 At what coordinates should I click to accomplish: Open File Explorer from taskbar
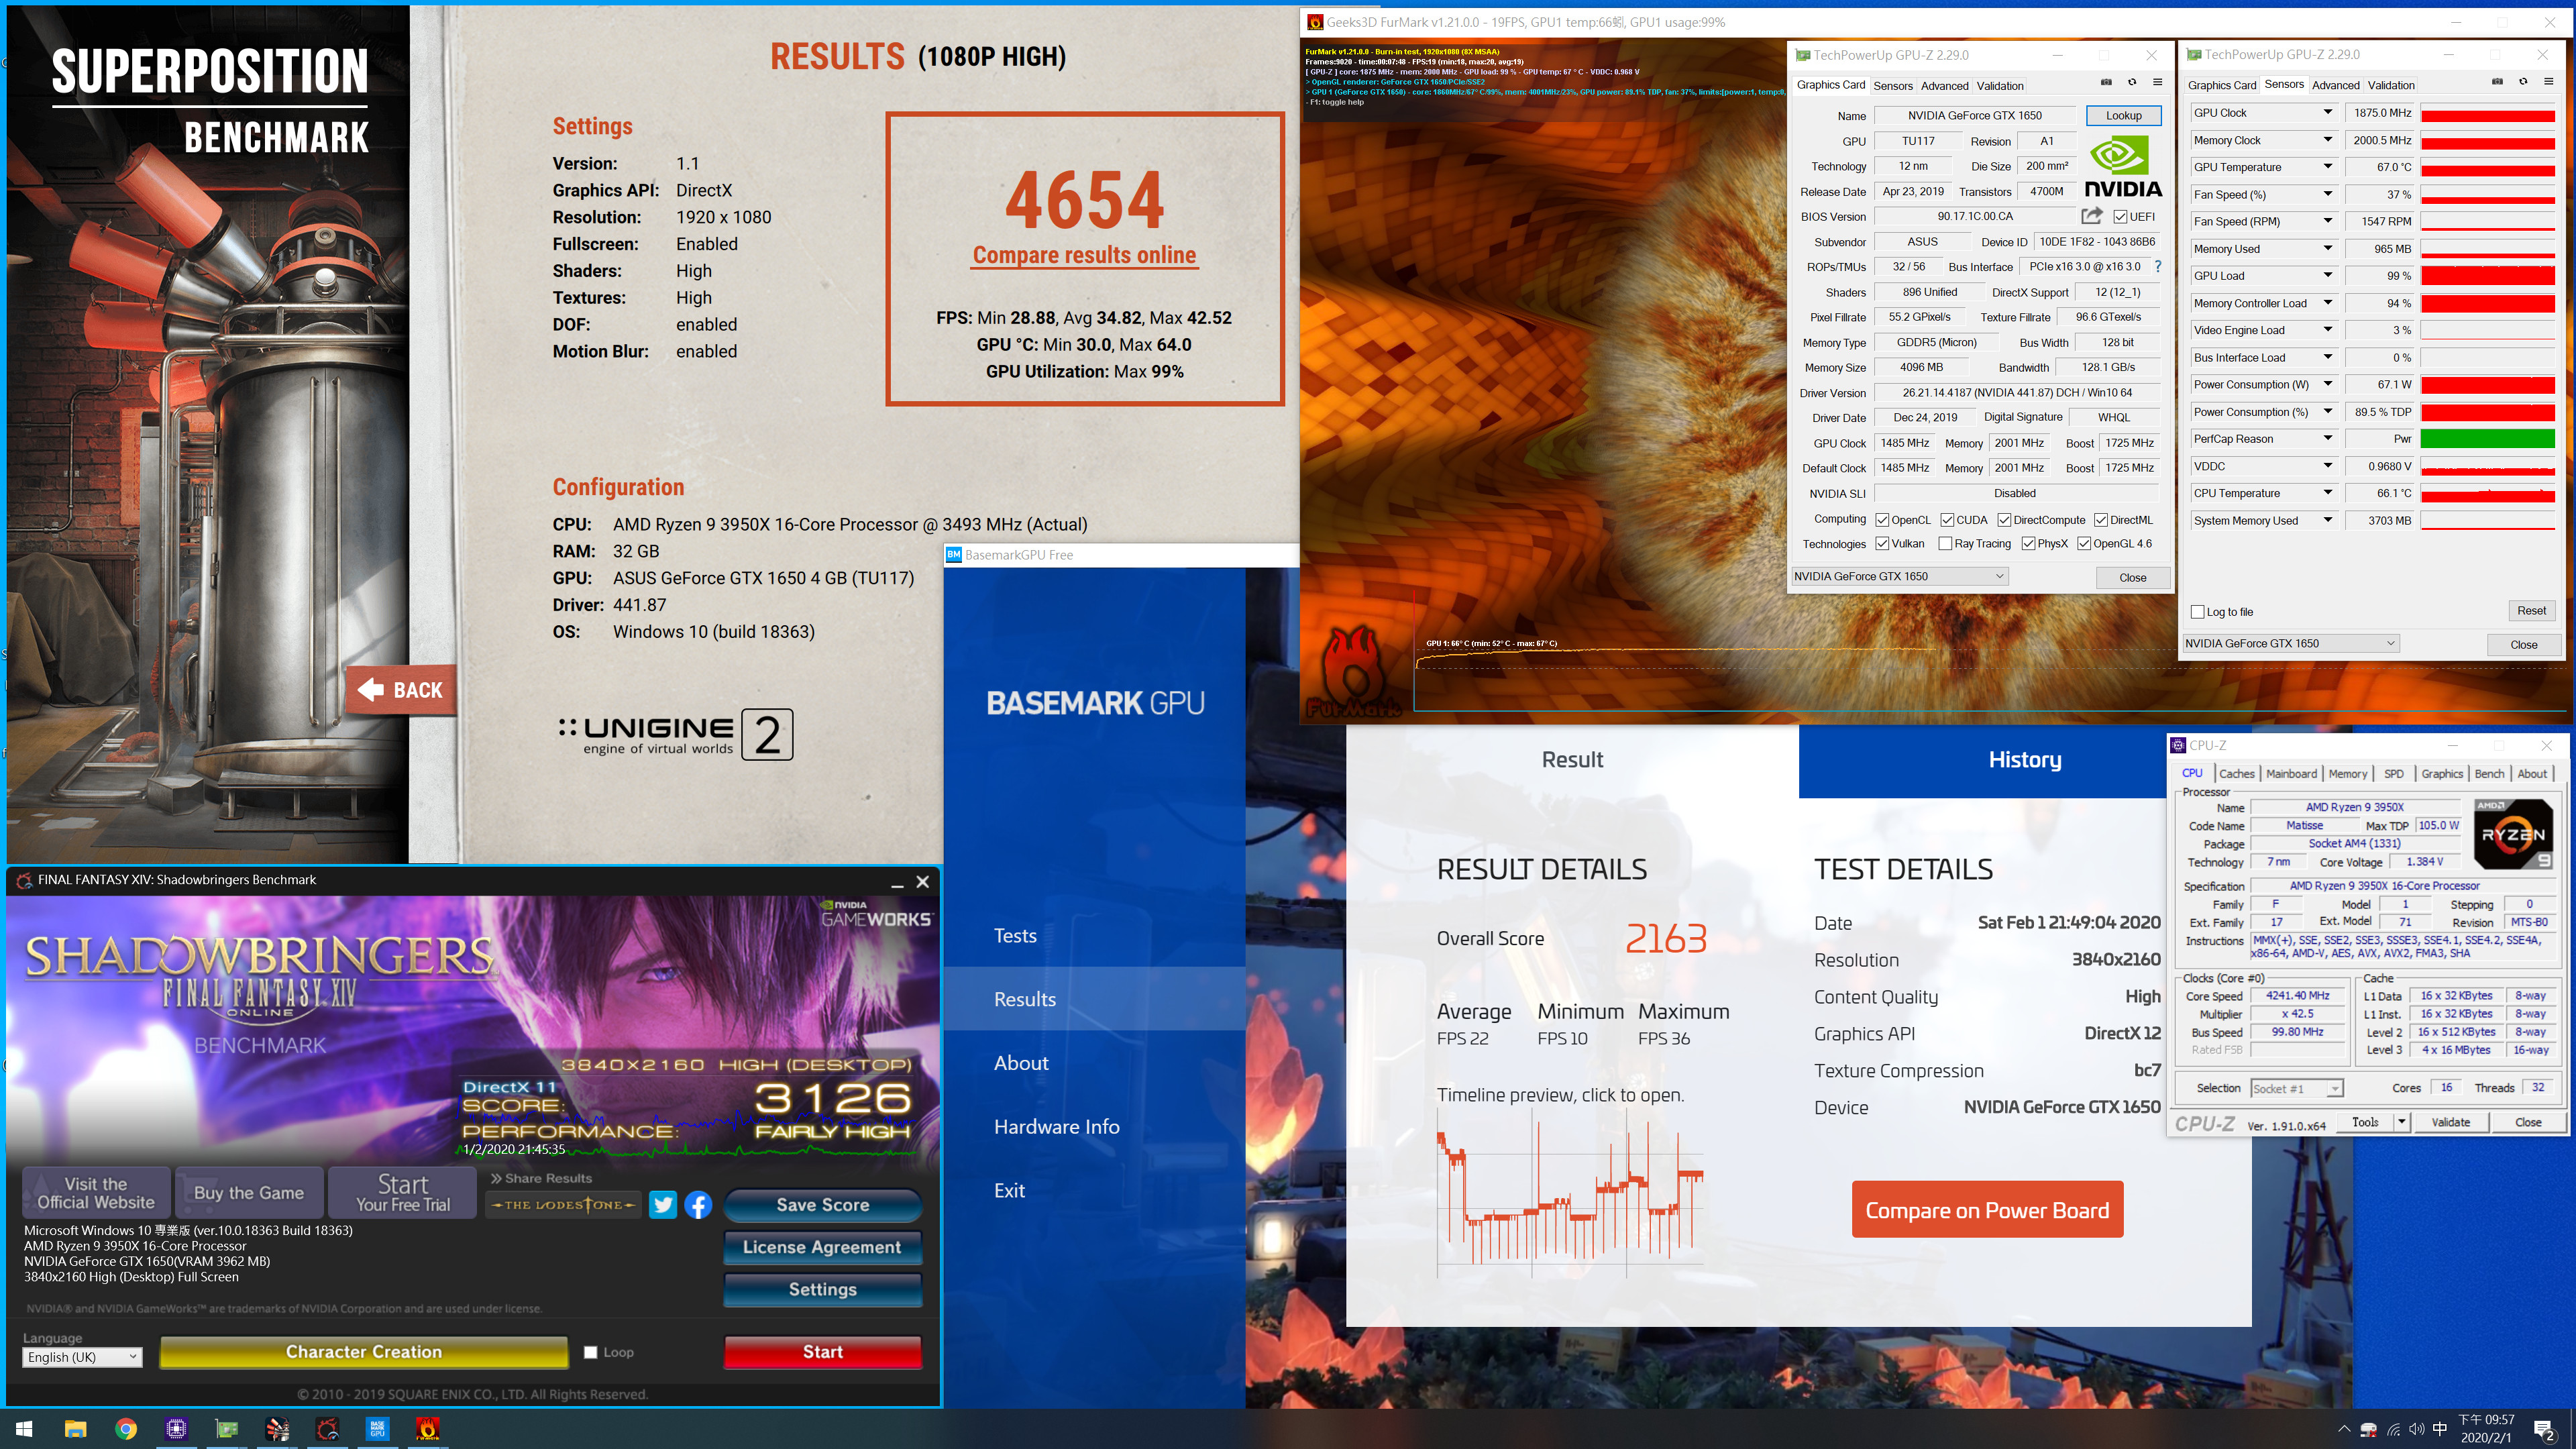click(x=75, y=1428)
